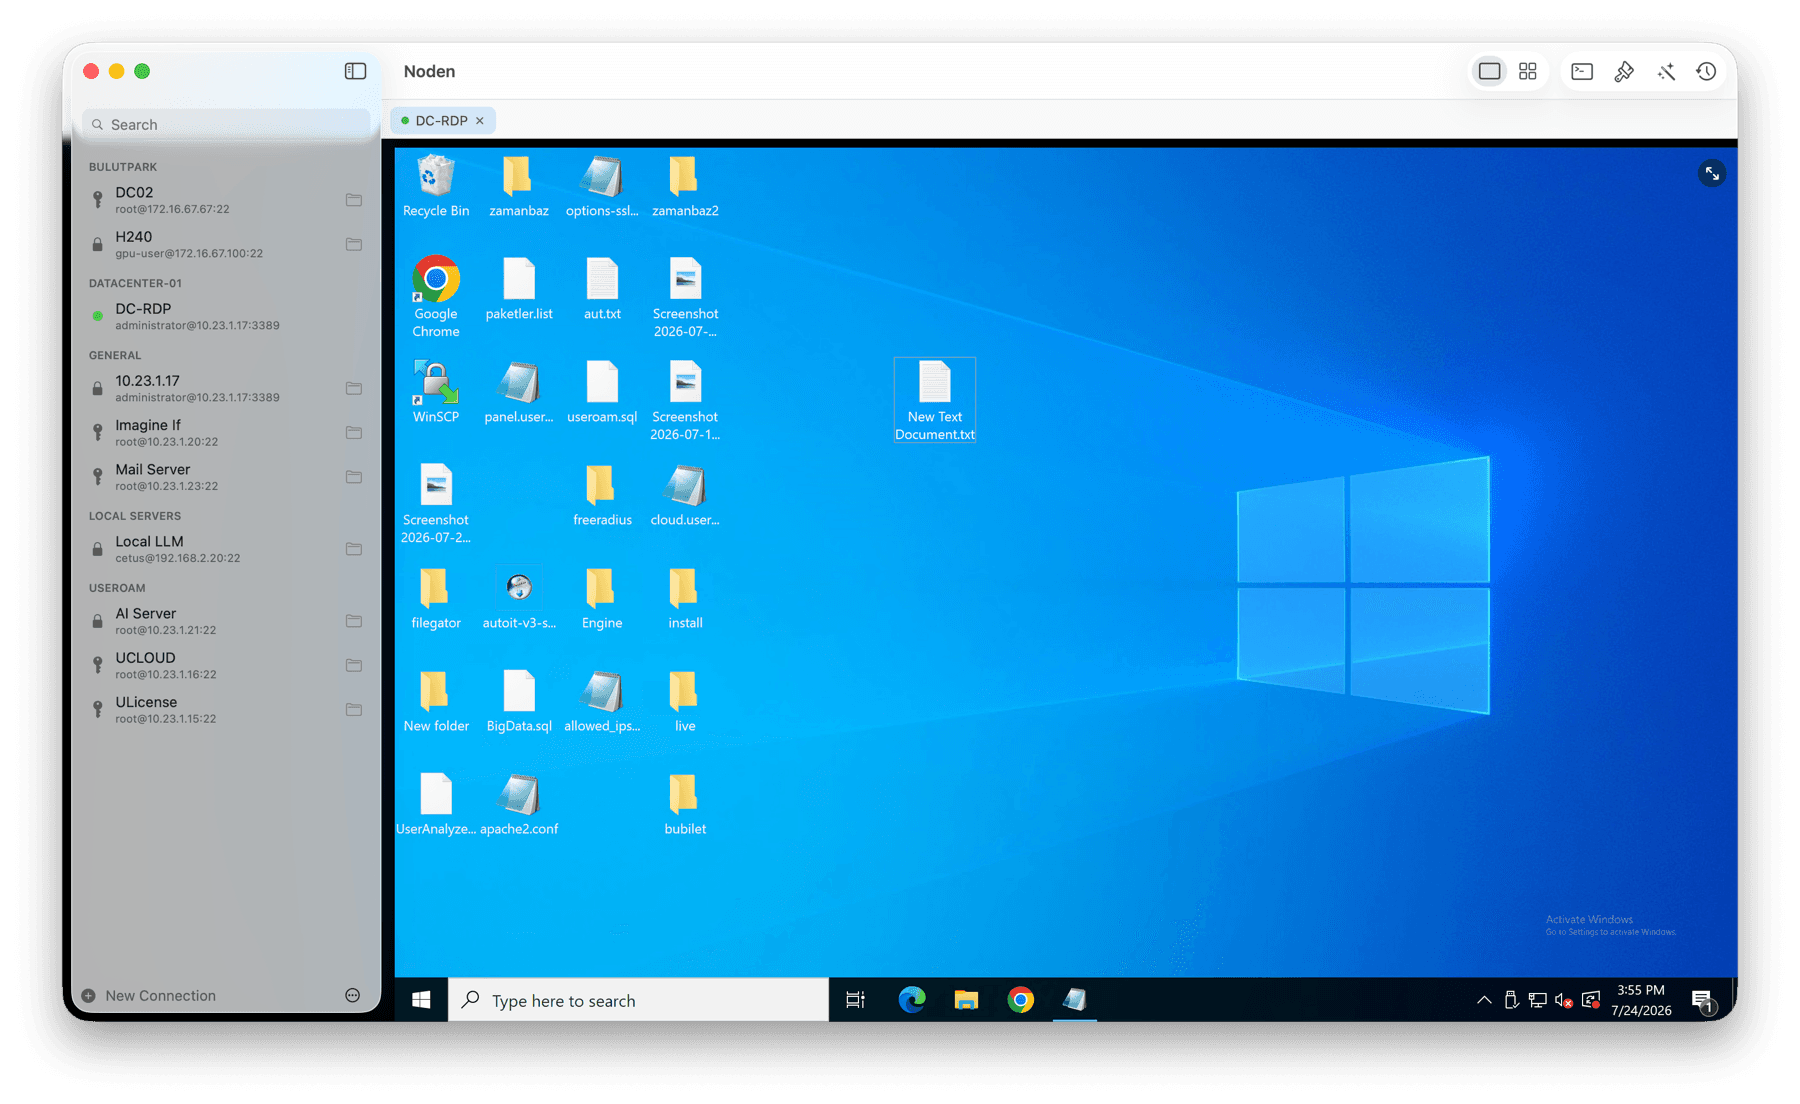Open Microsoft Edge from taskbar

point(912,1000)
